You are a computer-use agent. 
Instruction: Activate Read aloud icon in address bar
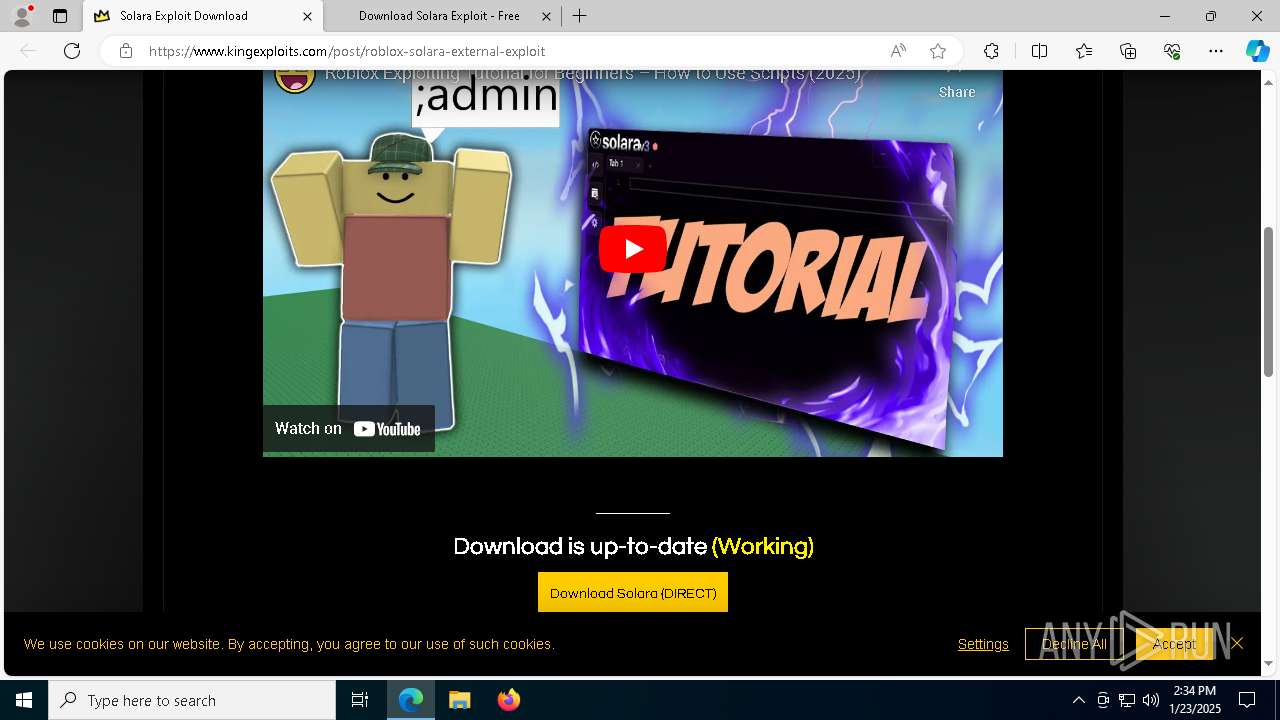tap(898, 51)
